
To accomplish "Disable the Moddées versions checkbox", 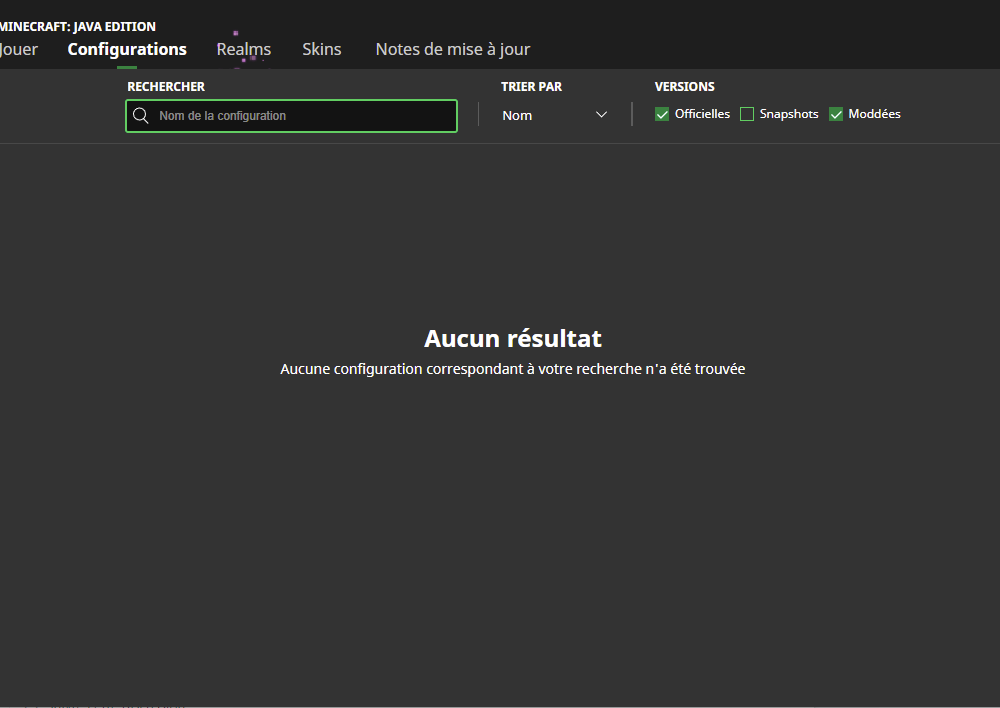I will [x=835, y=114].
